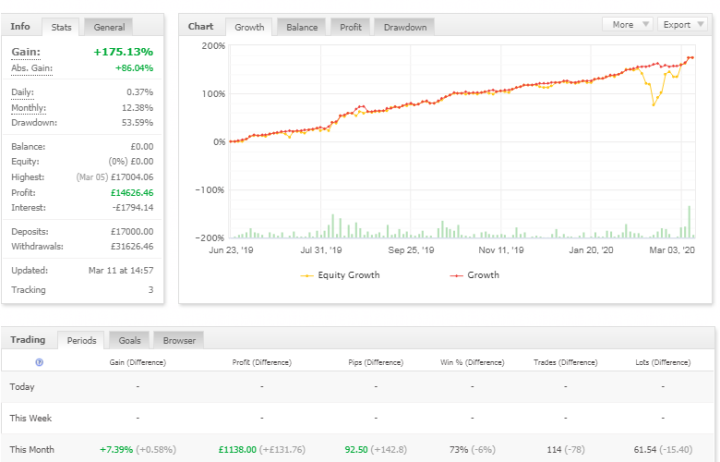This screenshot has width=720, height=462.
Task: Click the Abs. Gain label
Action: tap(31, 68)
